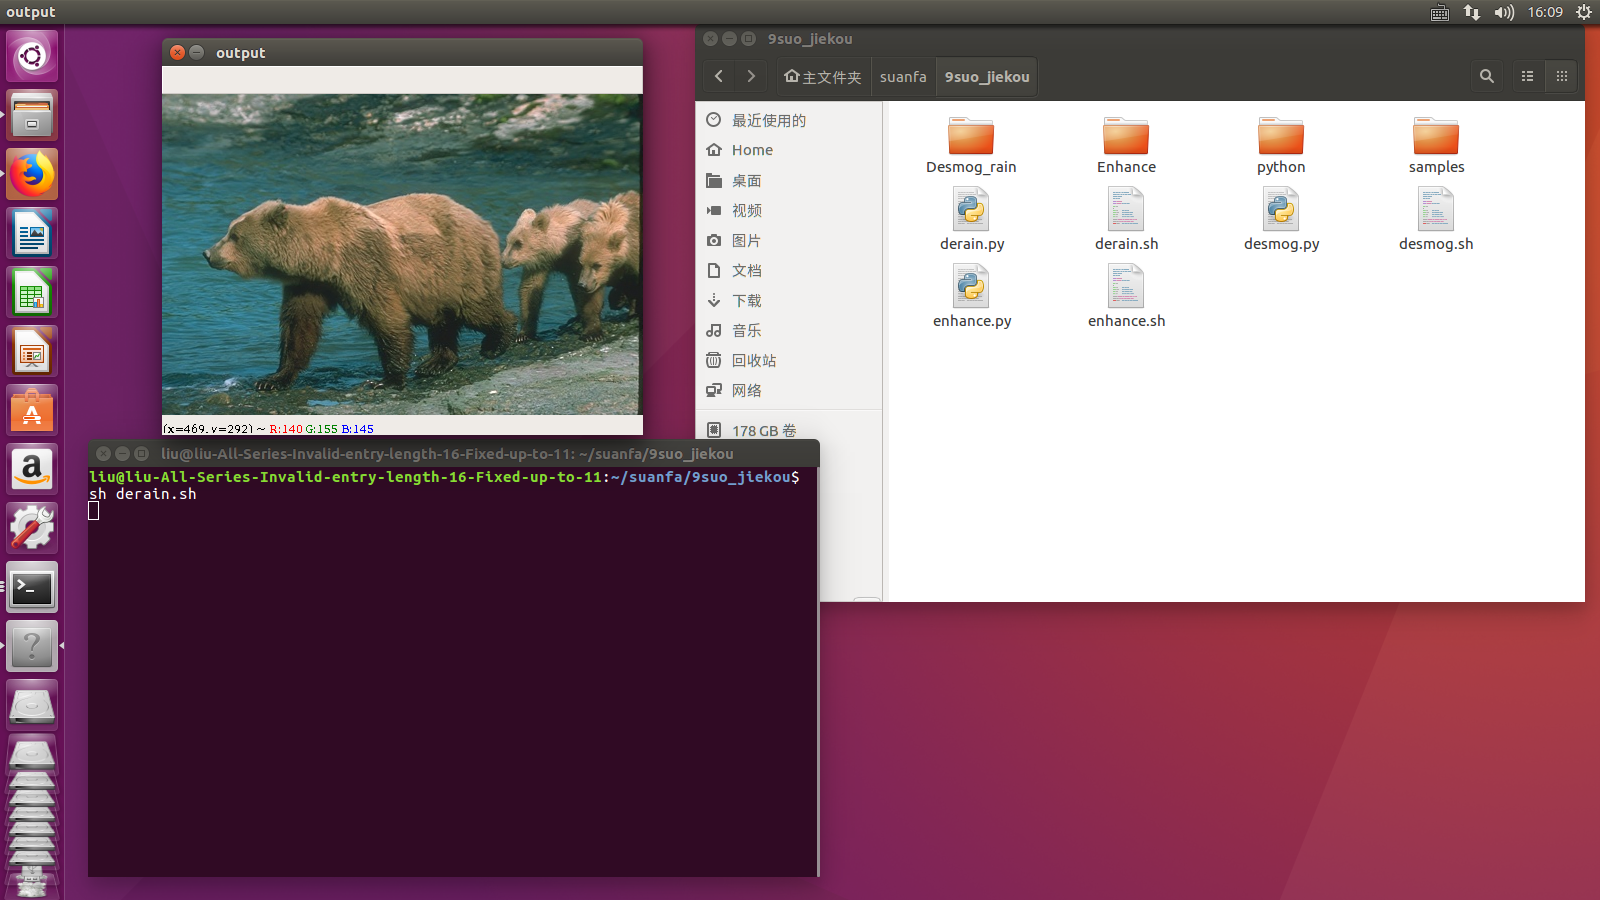Switch file manager to list view

[1527, 76]
